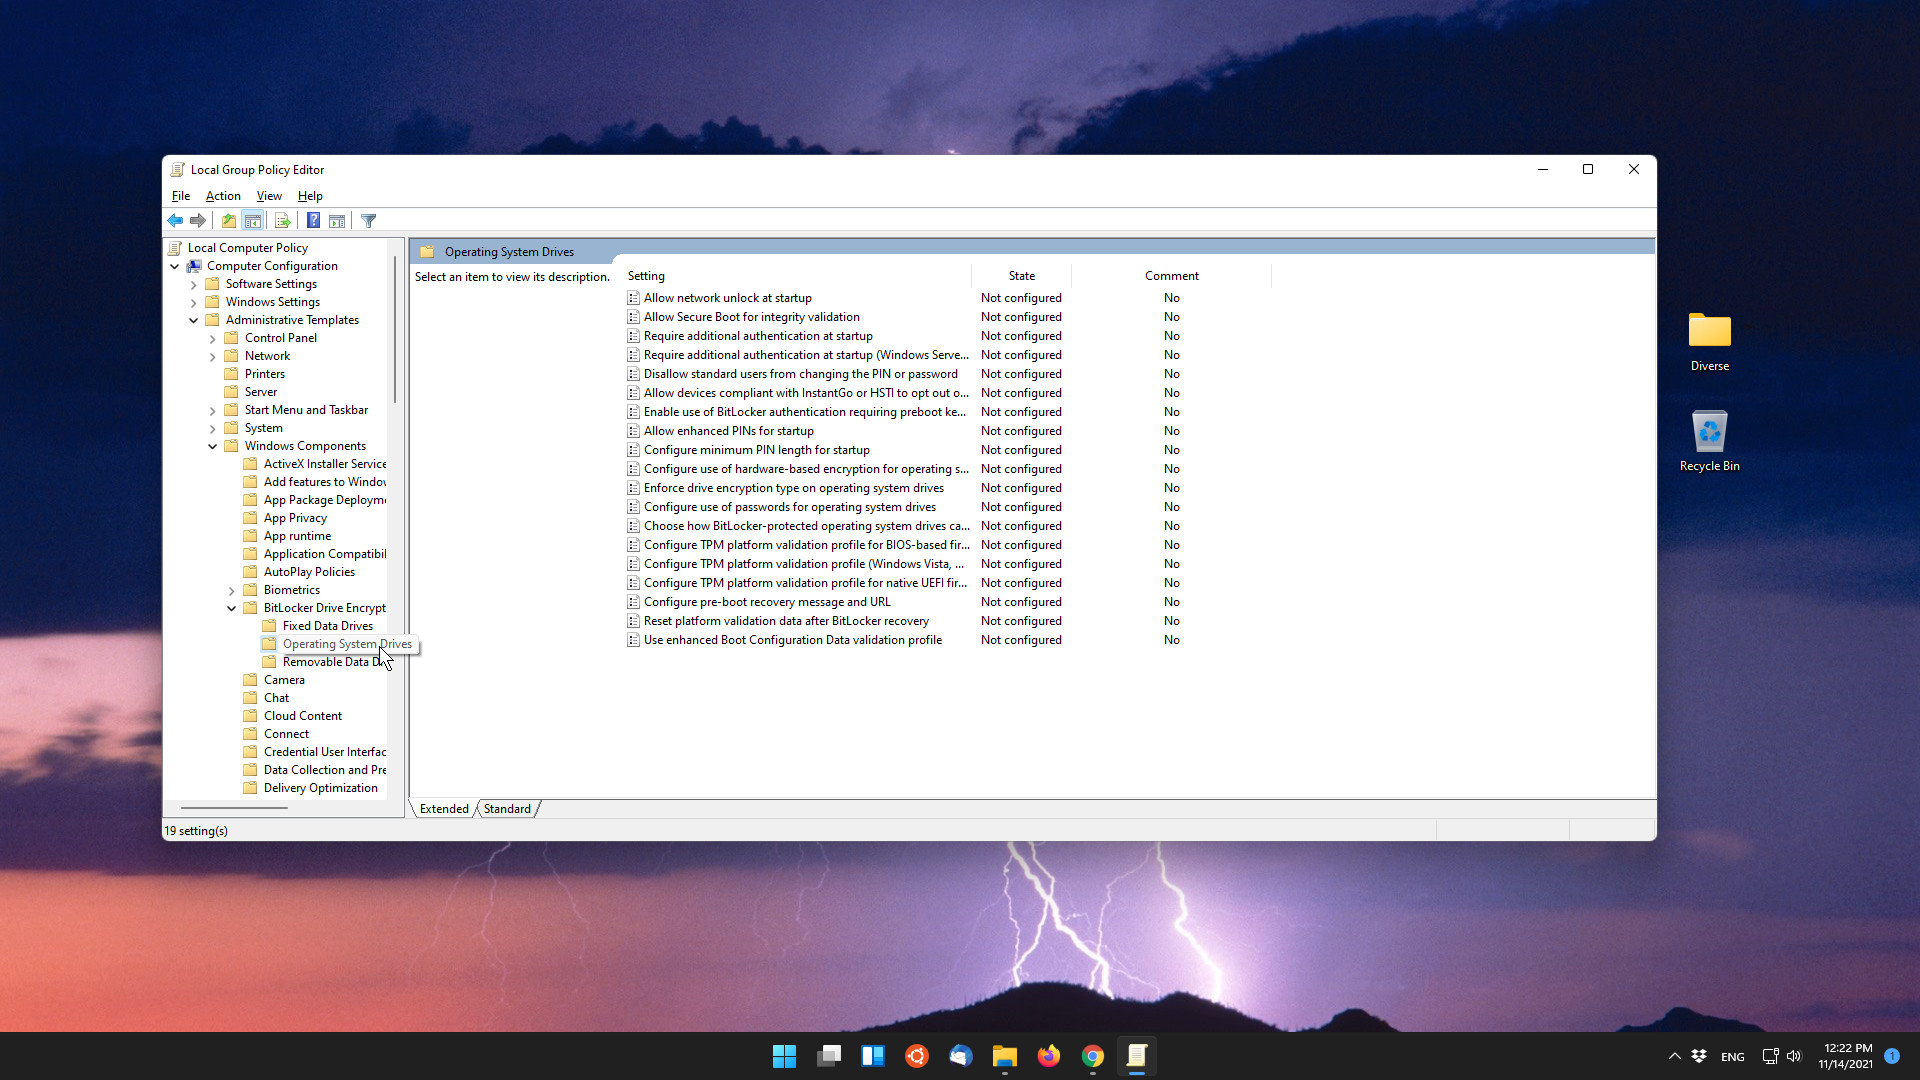Click the Up one level toolbar icon
Image resolution: width=1920 pixels, height=1080 pixels.
coord(229,221)
